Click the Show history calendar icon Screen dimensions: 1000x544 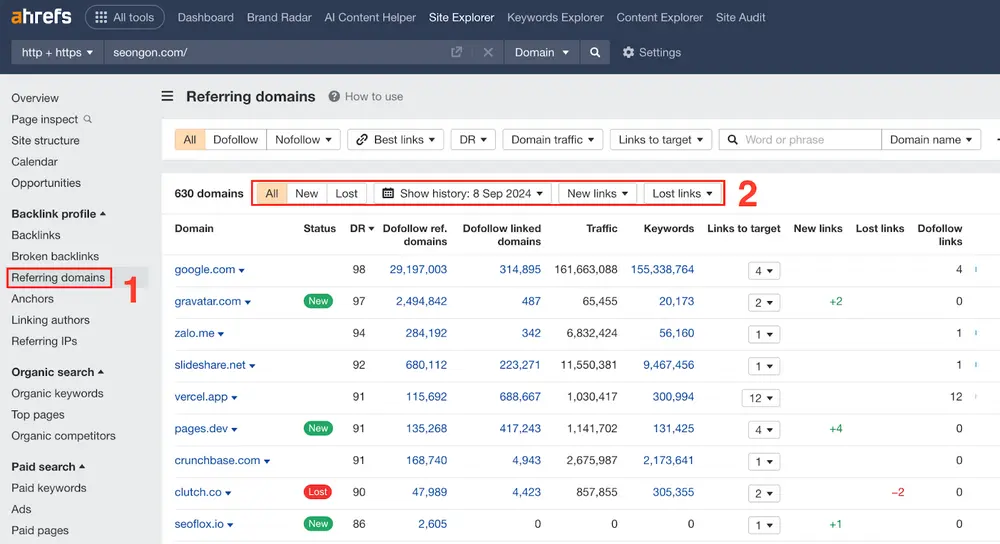388,193
